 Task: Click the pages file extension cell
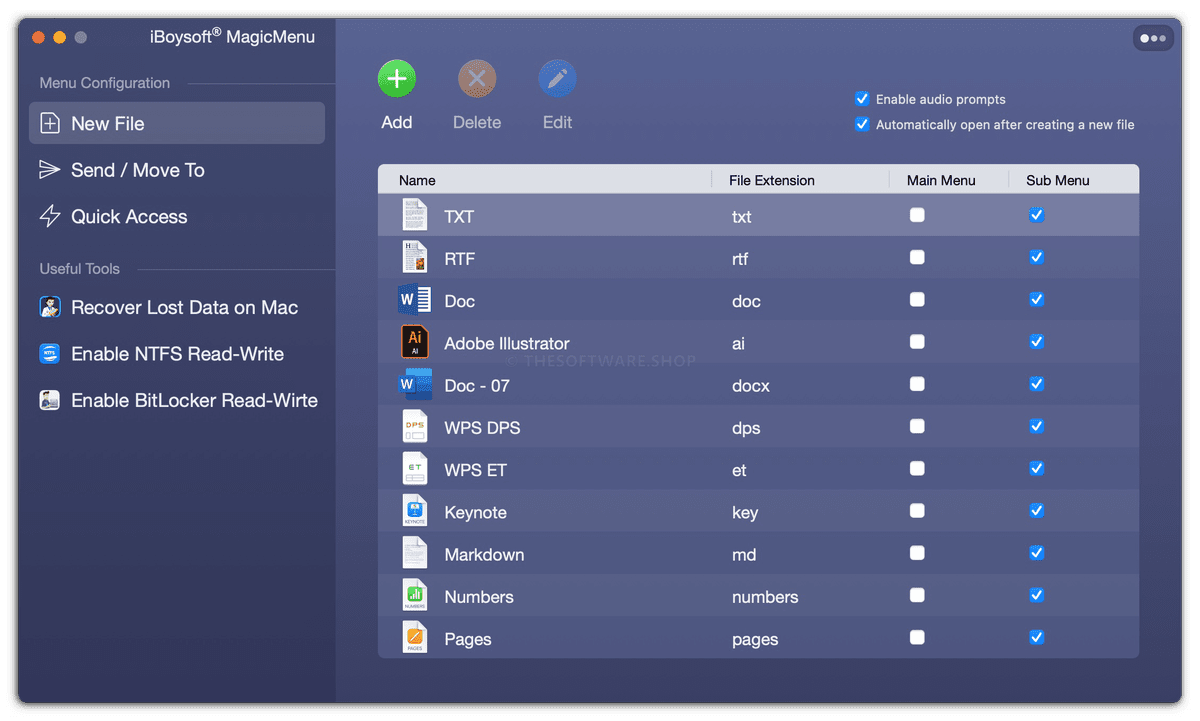click(x=755, y=639)
